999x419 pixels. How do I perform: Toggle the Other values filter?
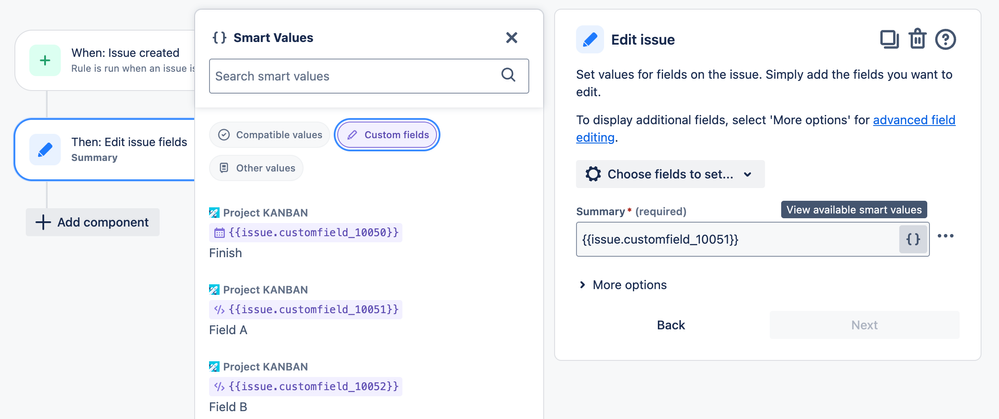257,168
